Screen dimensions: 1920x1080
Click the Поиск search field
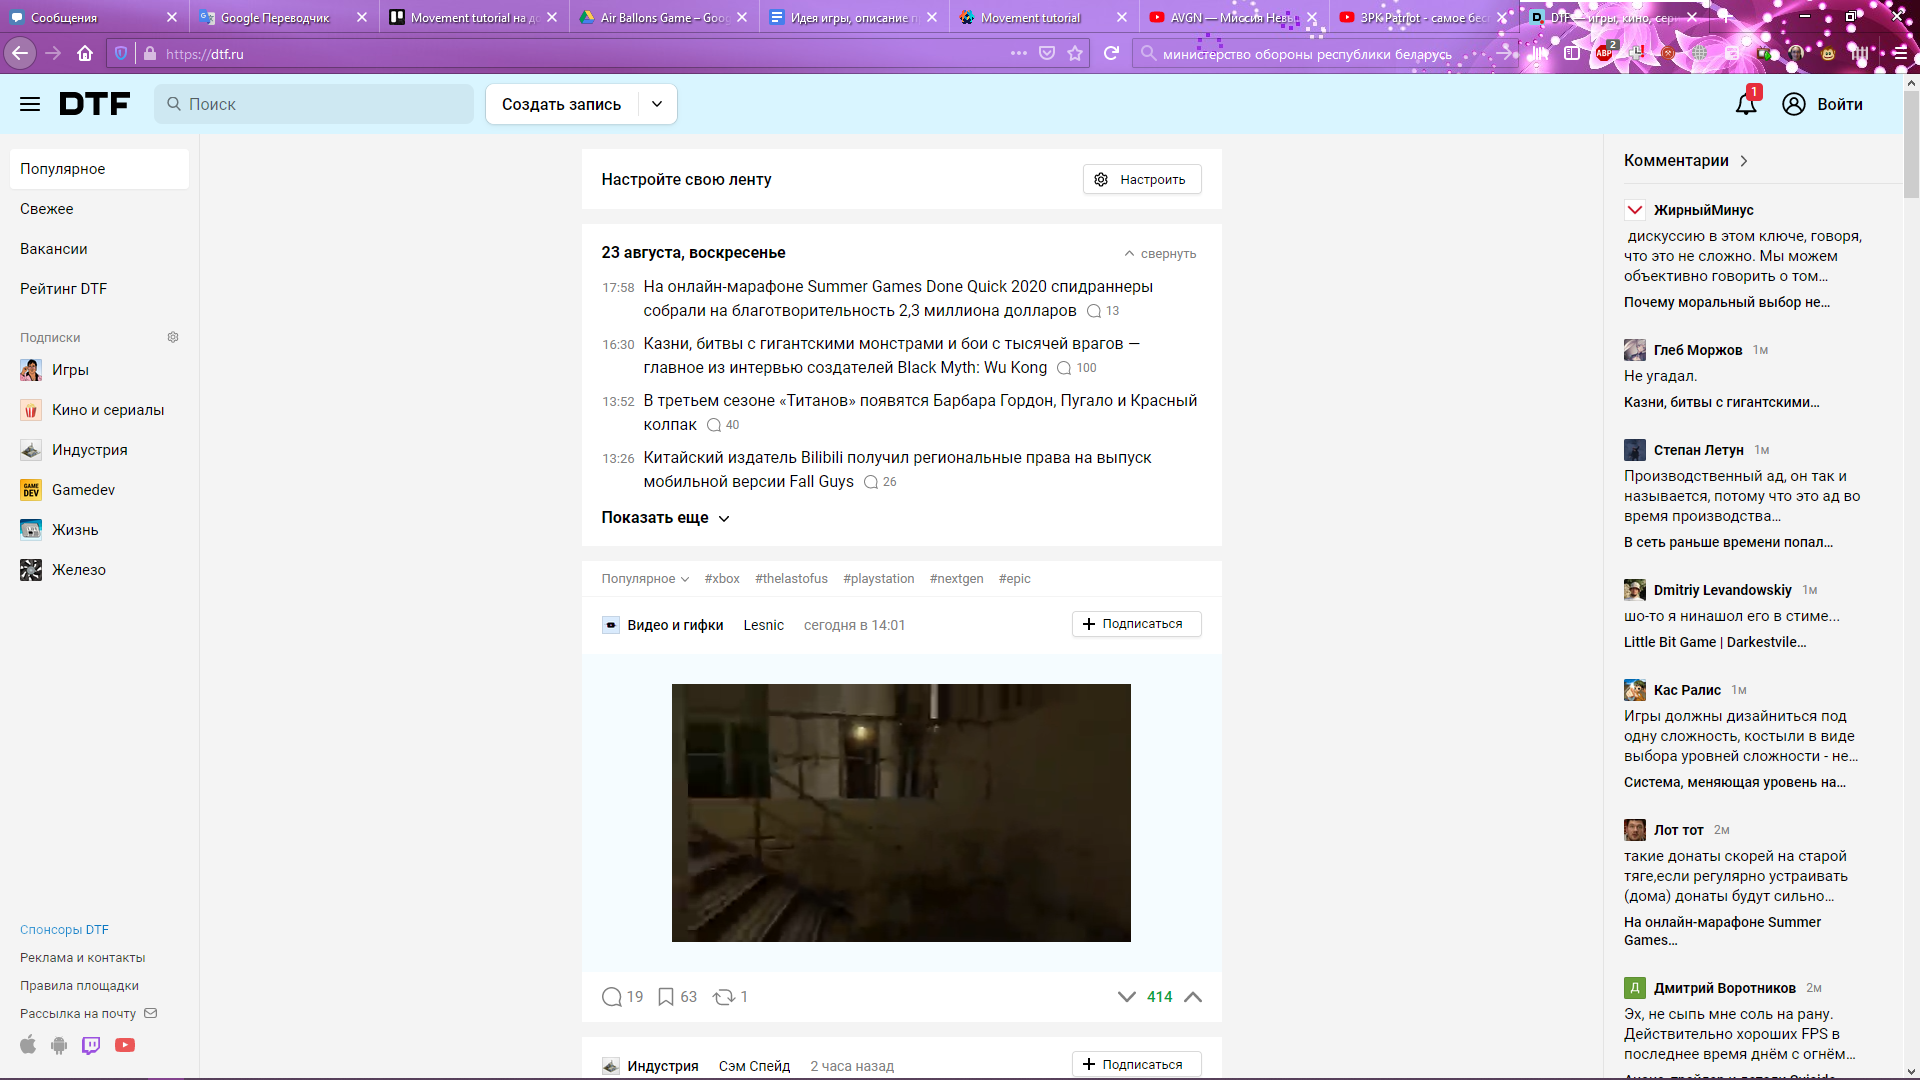click(314, 104)
